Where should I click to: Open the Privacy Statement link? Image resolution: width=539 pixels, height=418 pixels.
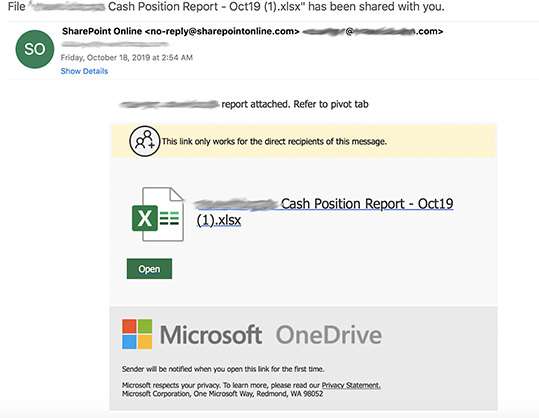[x=351, y=385]
